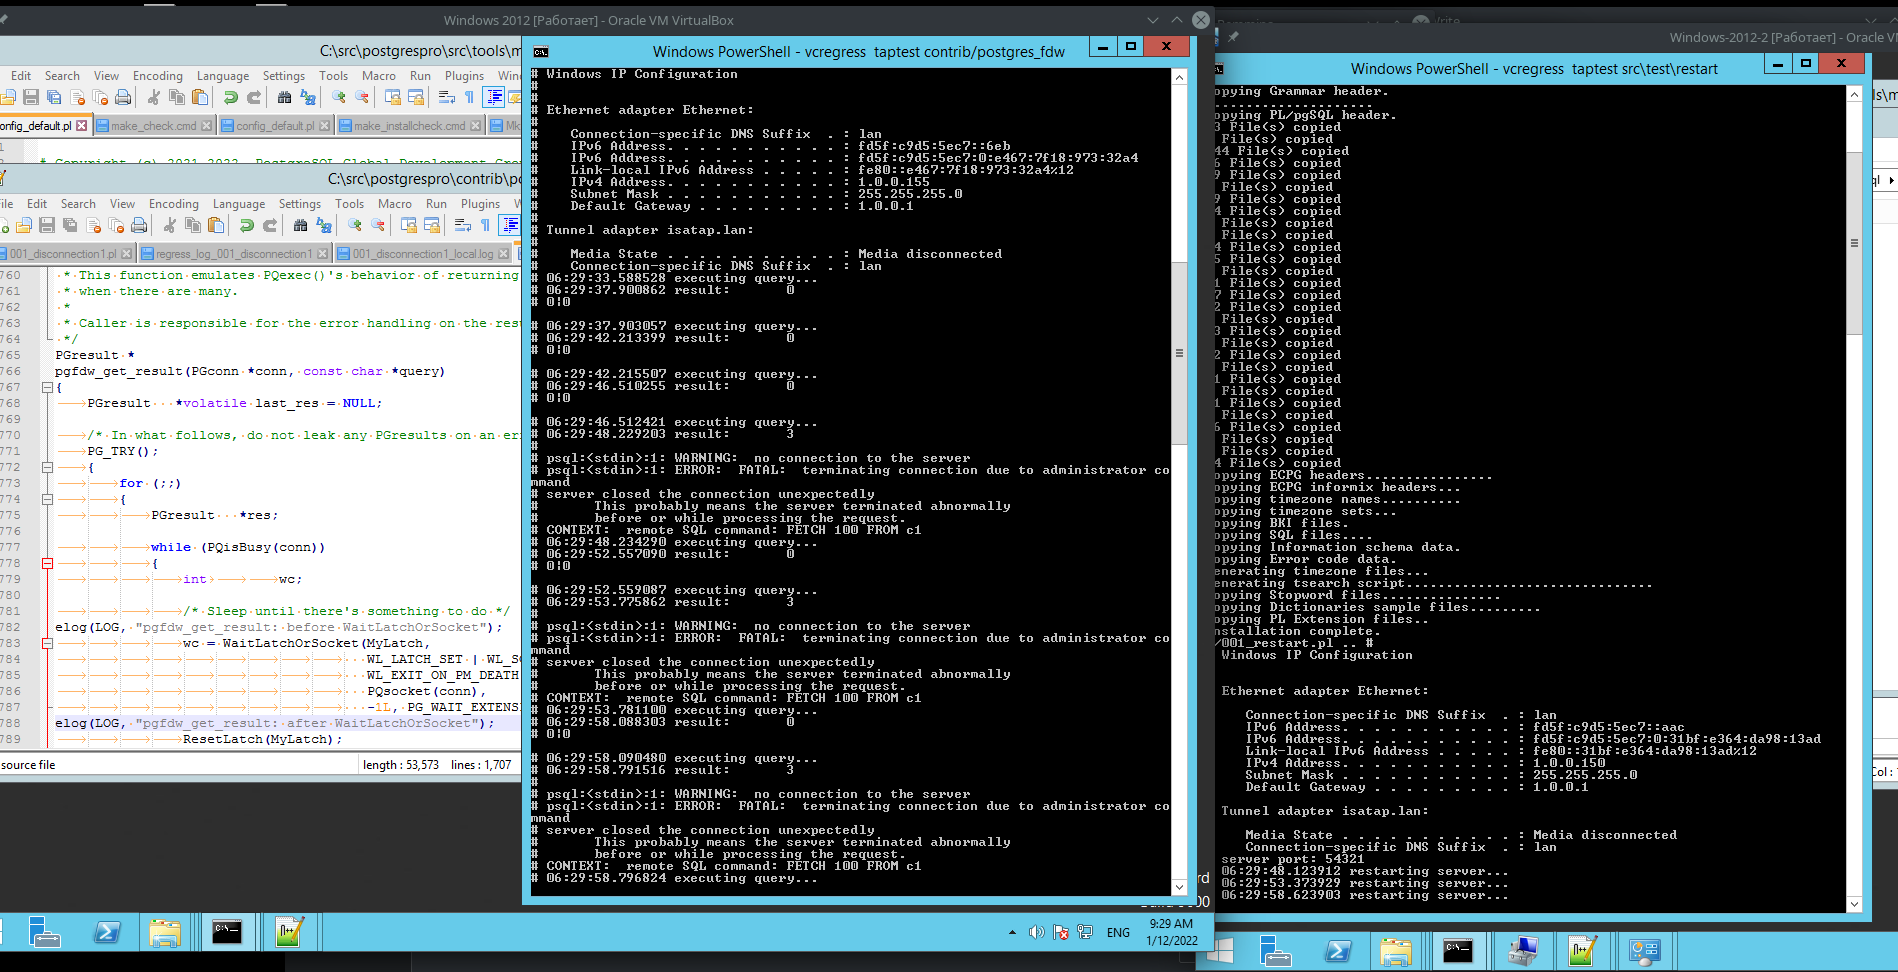1898x972 pixels.
Task: Click Paste icon in the 001_disconnection1.pl editor toolbar
Action: pos(215,225)
